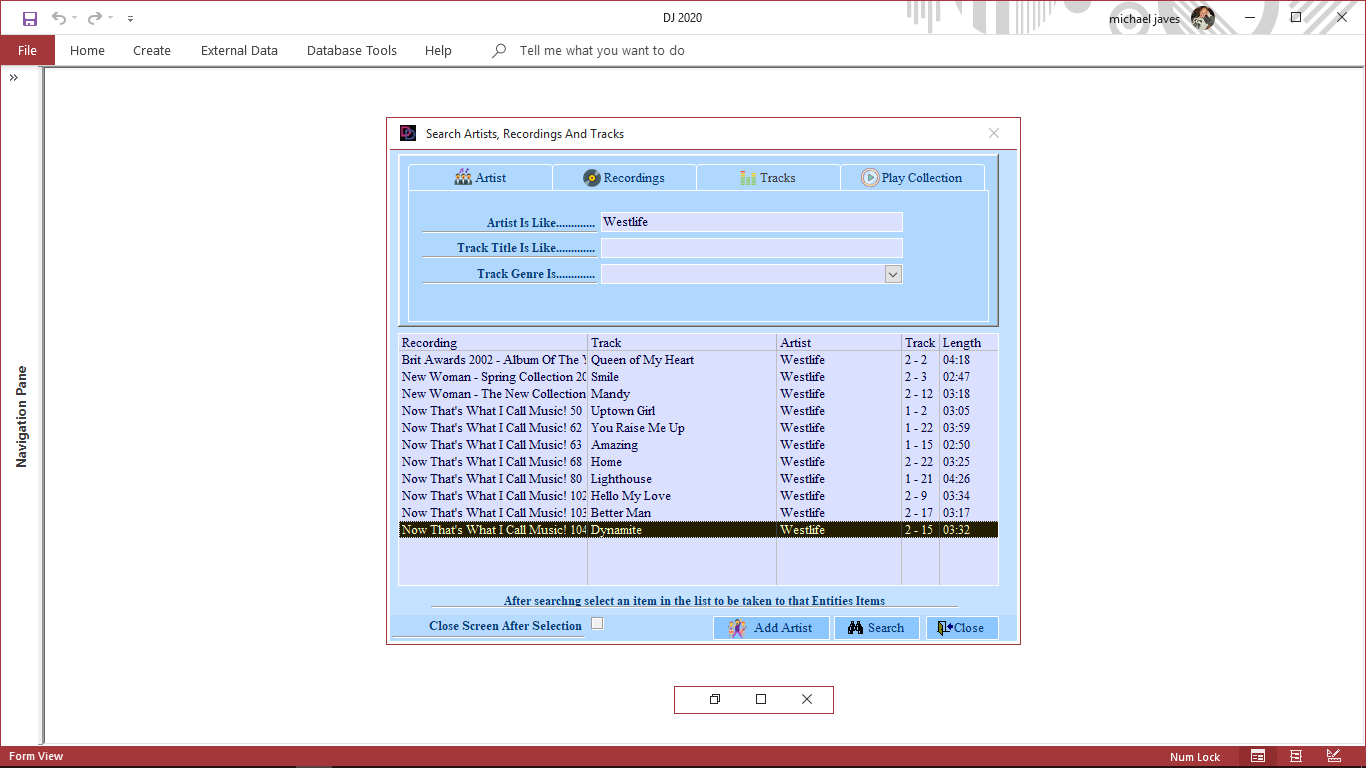Switch to Form View in status bar
The width and height of the screenshot is (1366, 768).
point(1258,756)
